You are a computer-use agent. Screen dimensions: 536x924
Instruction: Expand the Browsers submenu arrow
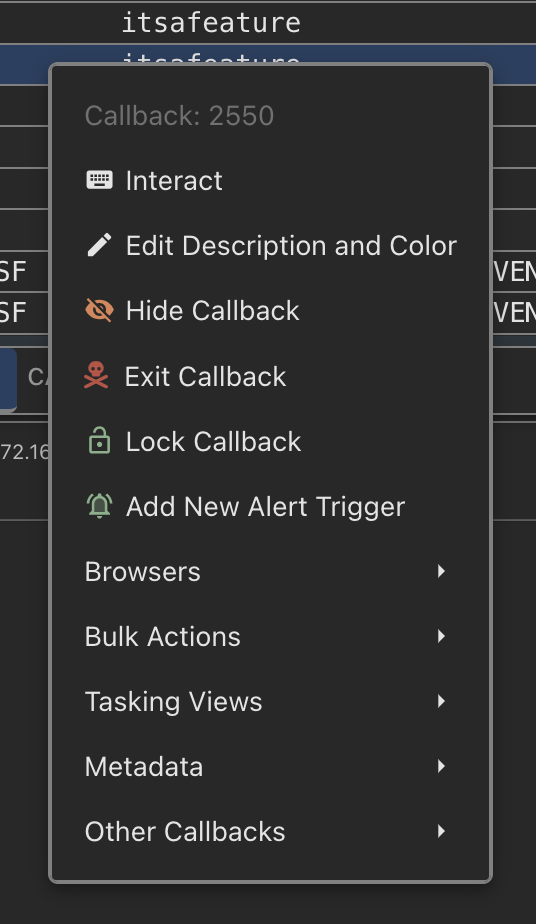coord(441,571)
